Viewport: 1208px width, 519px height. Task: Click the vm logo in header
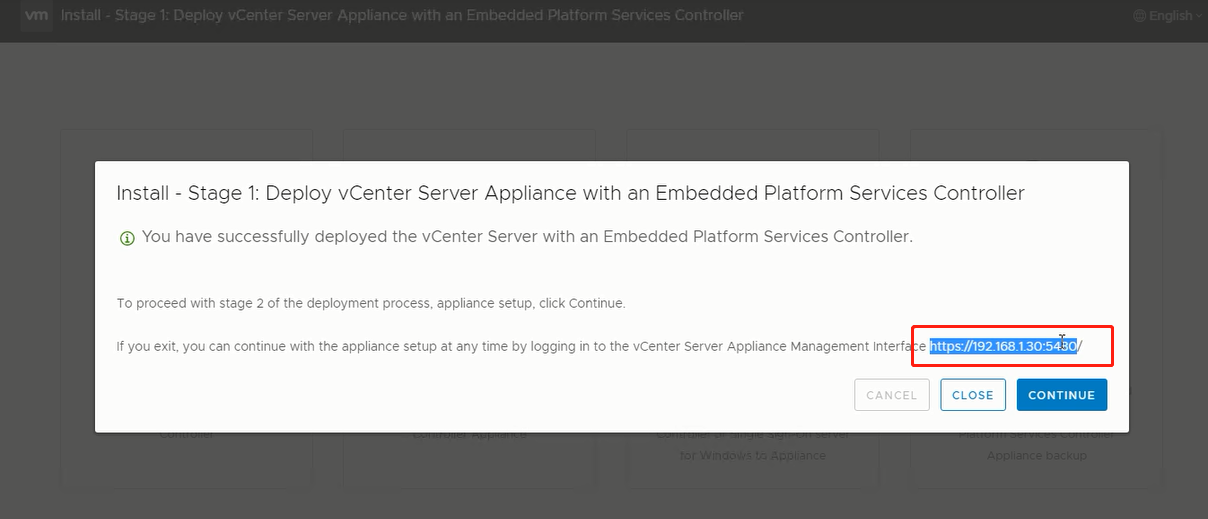pos(36,16)
